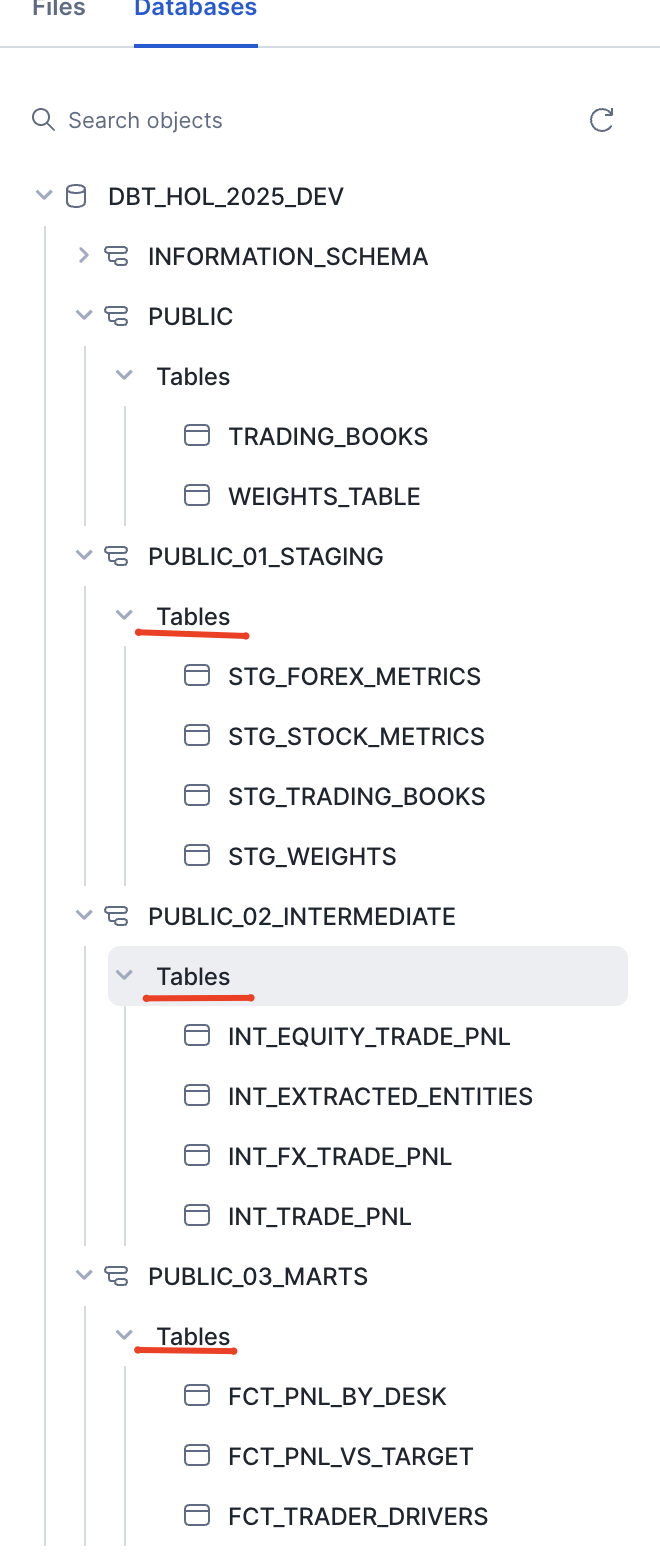This screenshot has width=660, height=1562.
Task: Collapse the PUBLIC_03_MARTS schema chevron
Action: [84, 1275]
